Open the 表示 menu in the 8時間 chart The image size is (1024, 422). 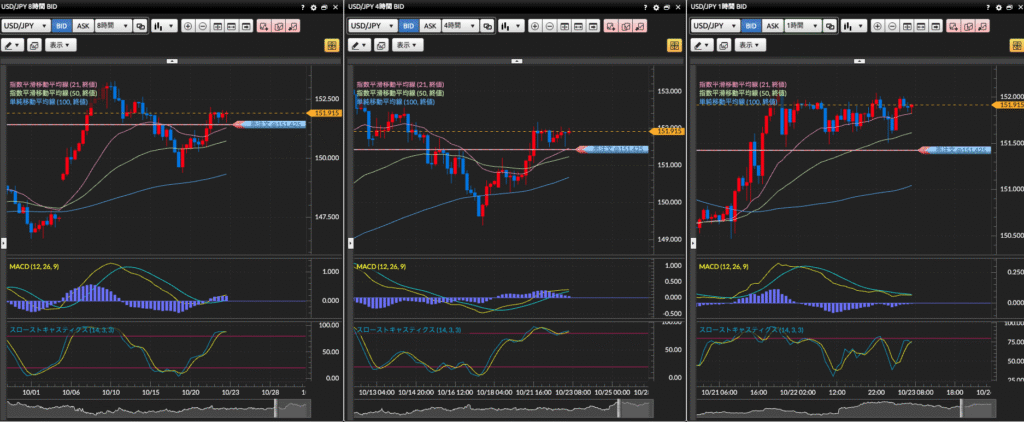60,45
